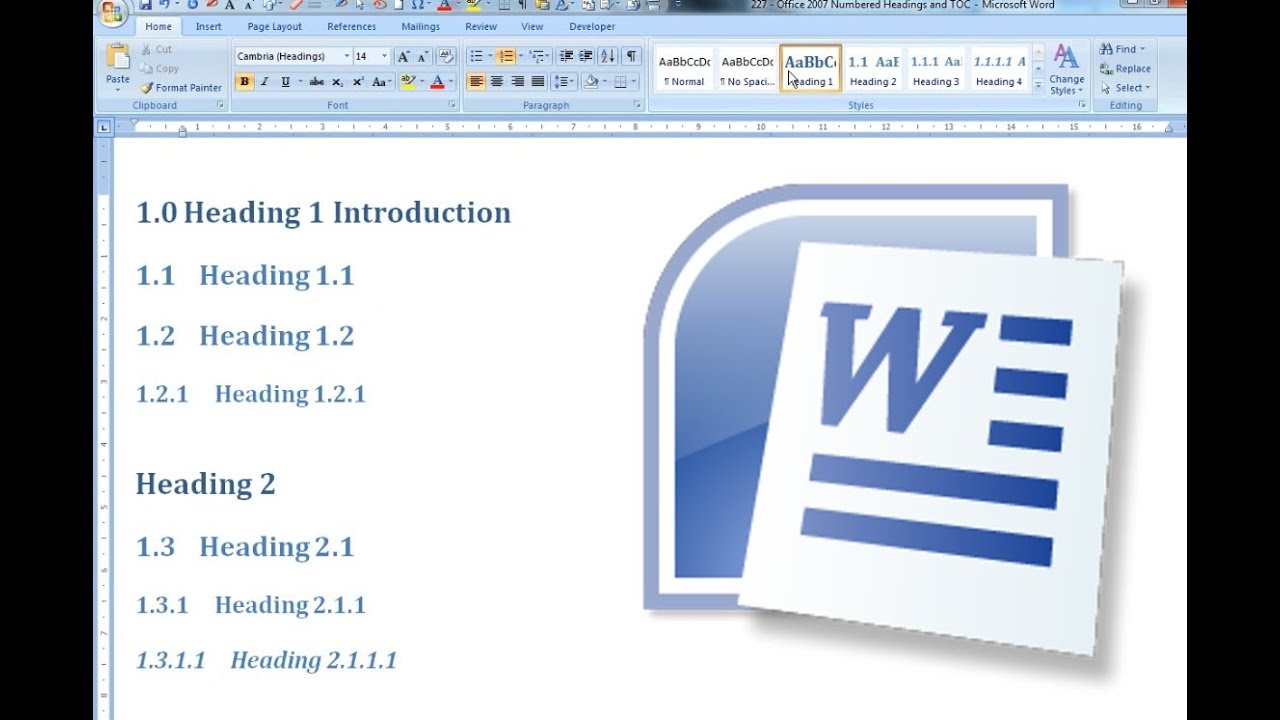The width and height of the screenshot is (1280, 720).
Task: Select the Home tab
Action: click(158, 27)
